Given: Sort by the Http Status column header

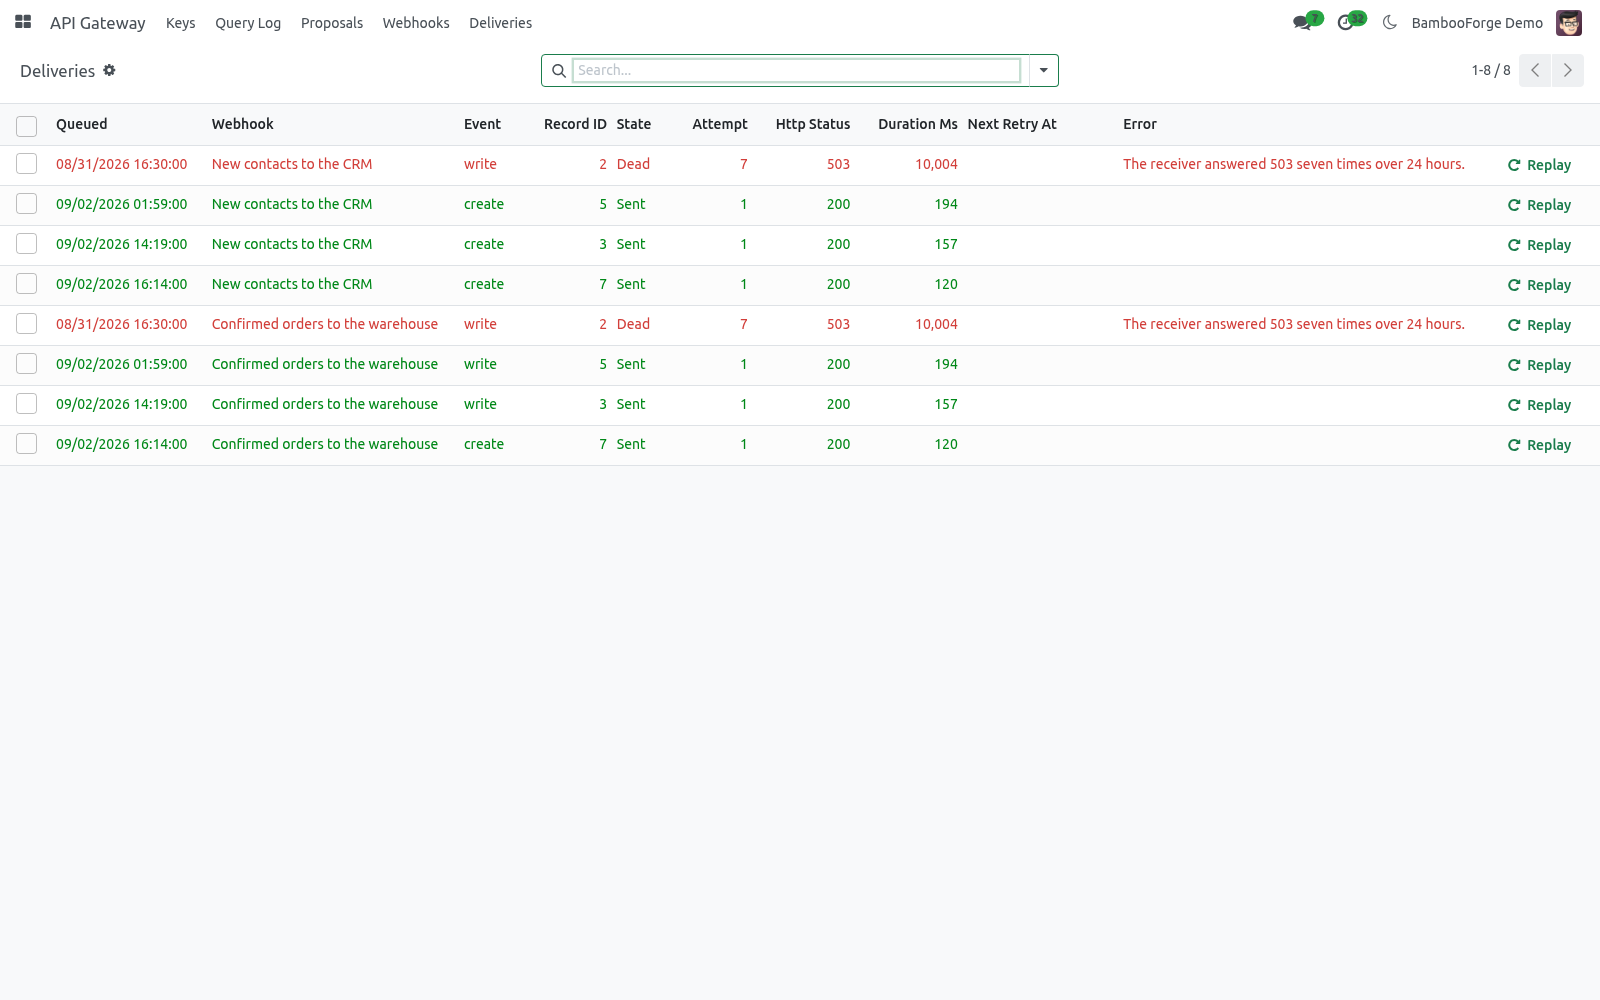Looking at the screenshot, I should point(813,124).
